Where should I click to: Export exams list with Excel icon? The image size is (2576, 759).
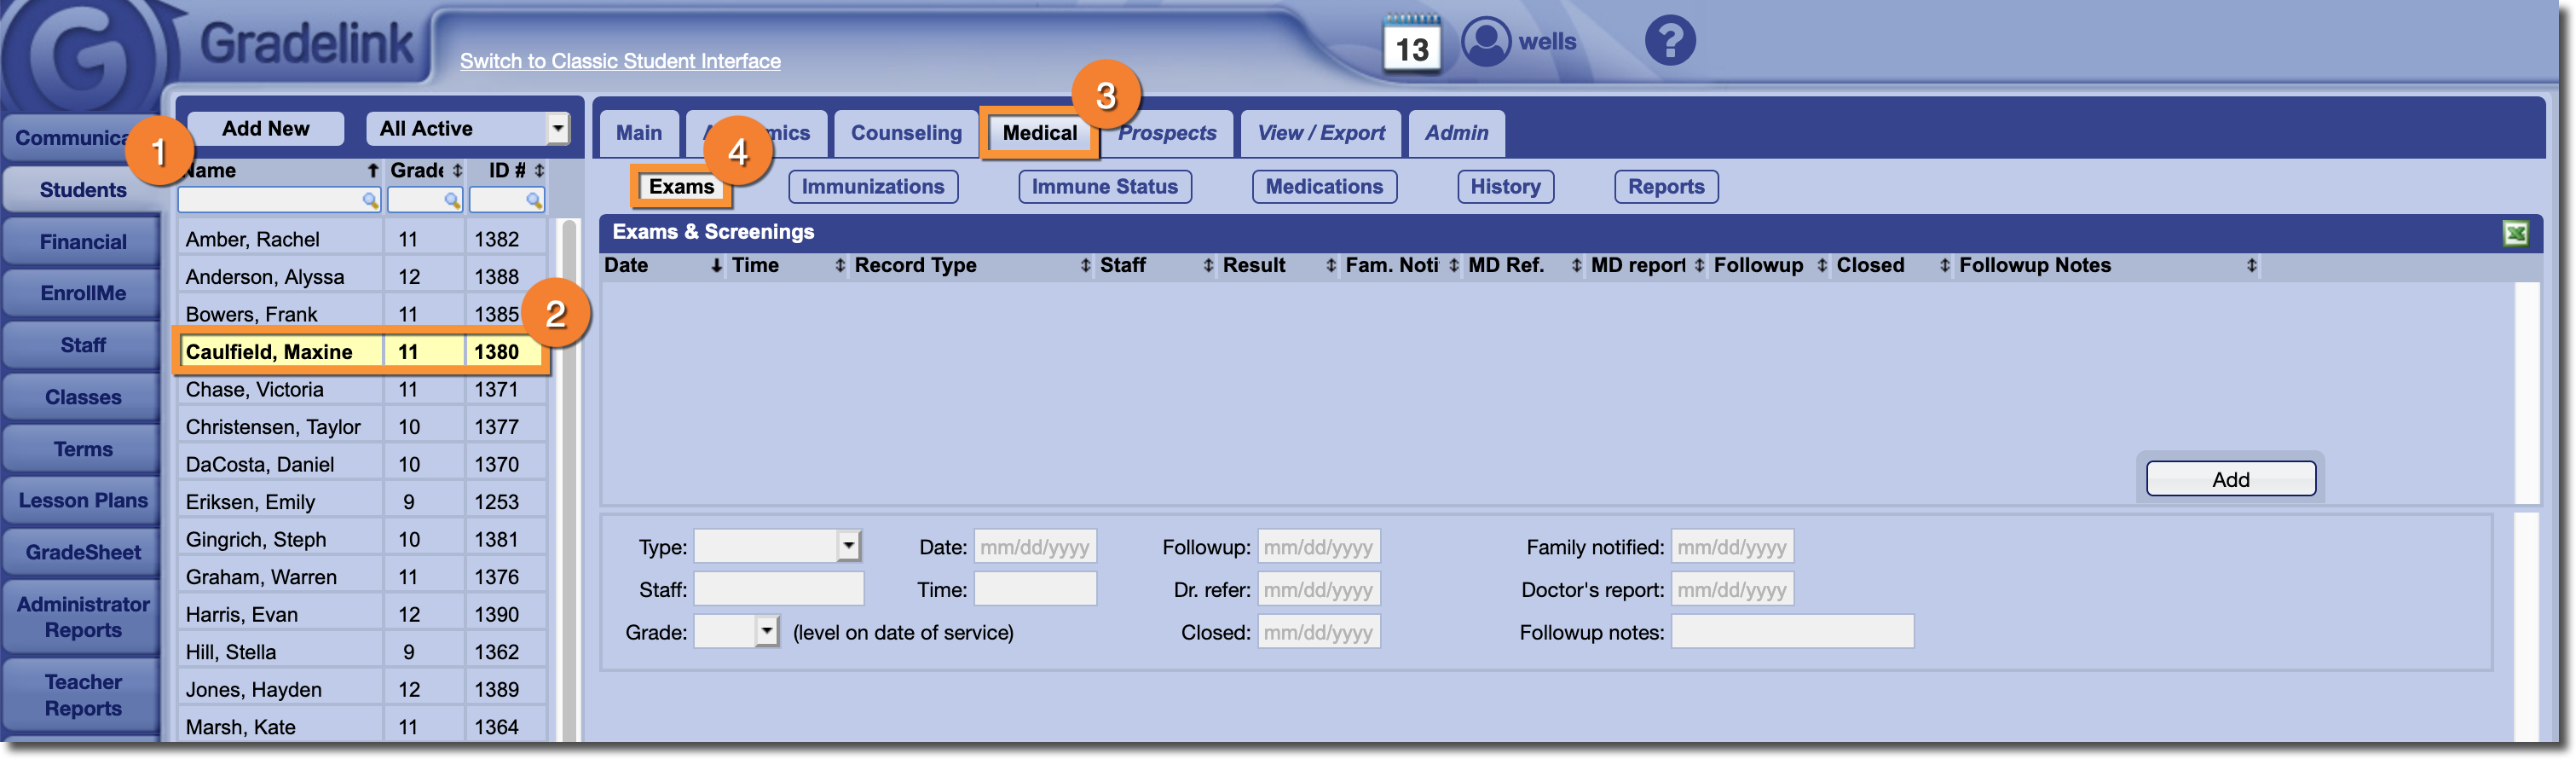click(x=2515, y=233)
